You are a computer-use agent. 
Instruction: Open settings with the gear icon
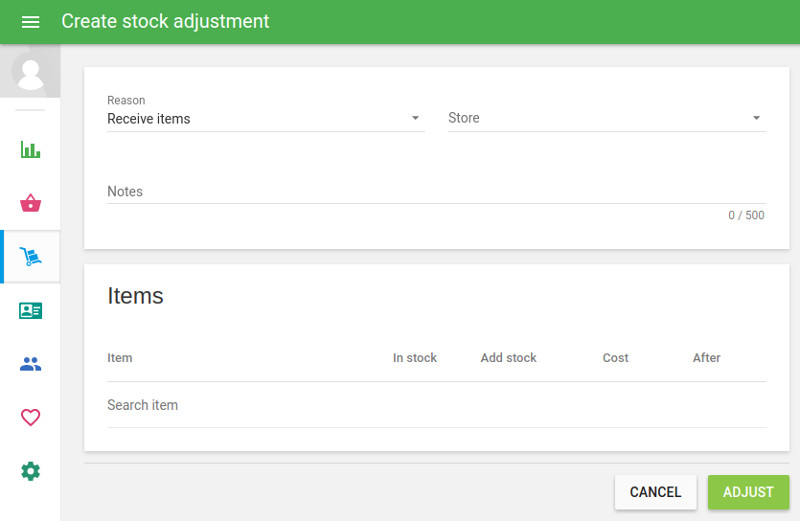[x=30, y=471]
